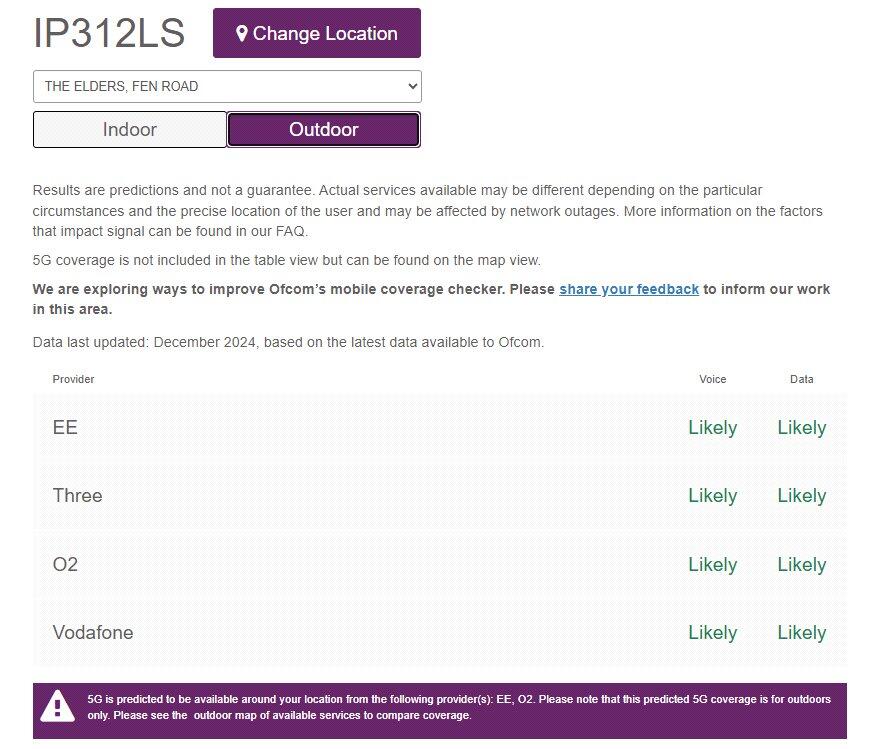This screenshot has width=881, height=749.
Task: Click the Voice column header
Action: (712, 379)
